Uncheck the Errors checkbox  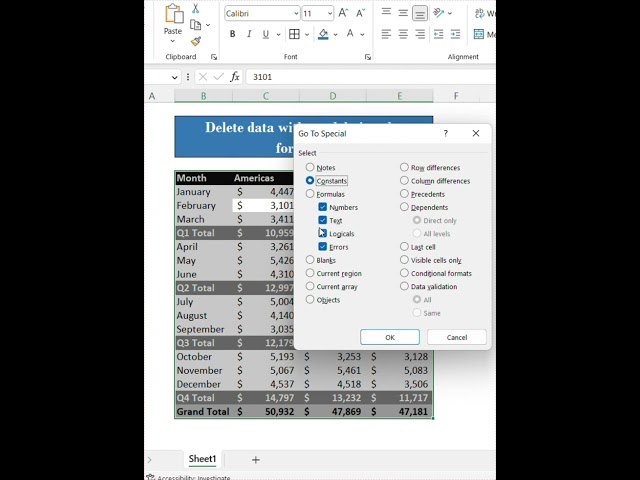[322, 247]
